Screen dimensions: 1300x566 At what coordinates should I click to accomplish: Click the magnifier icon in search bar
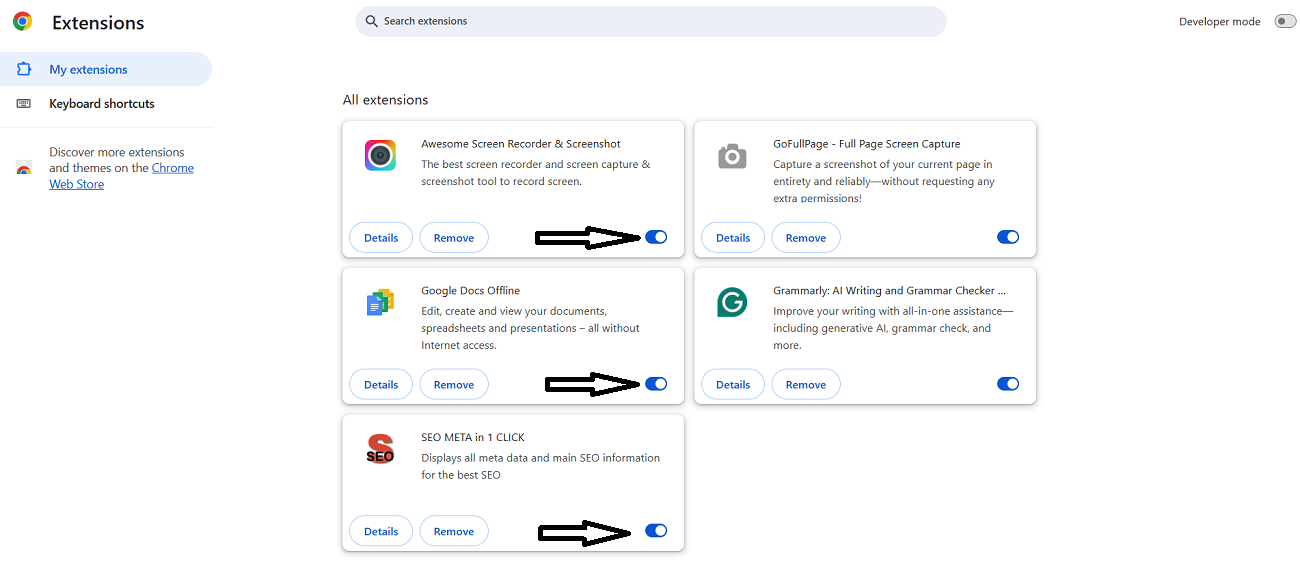pyautogui.click(x=371, y=21)
